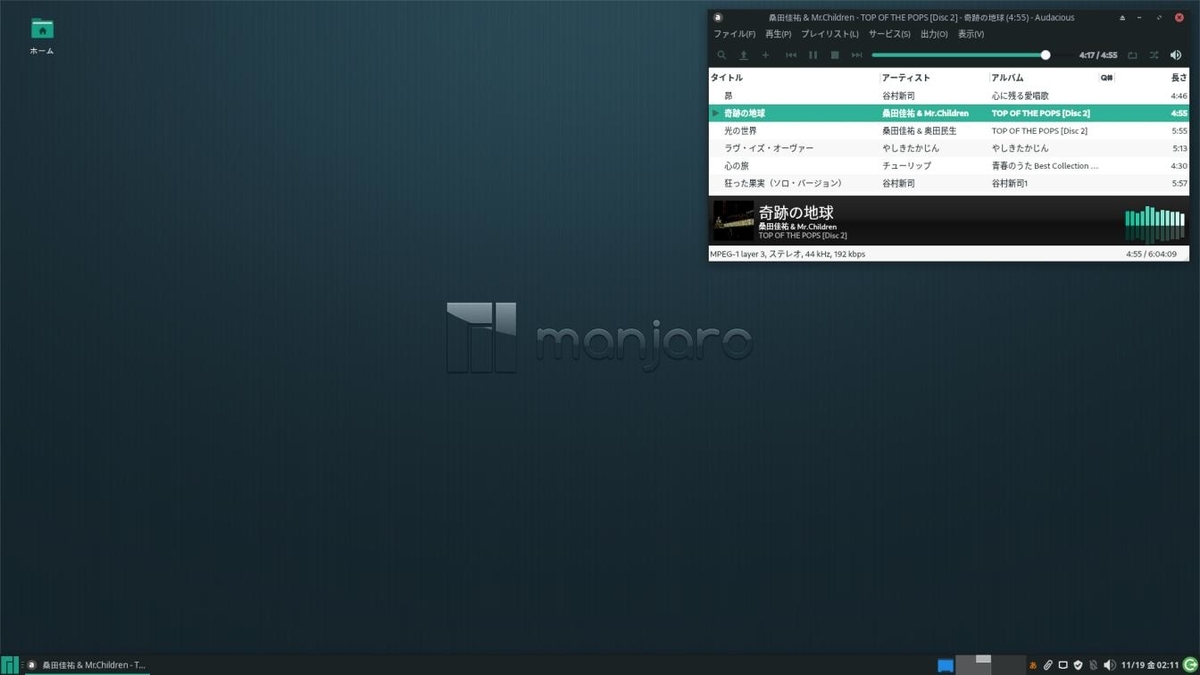
Task: Click artist チューリップ in the playlist
Action: click(x=906, y=166)
